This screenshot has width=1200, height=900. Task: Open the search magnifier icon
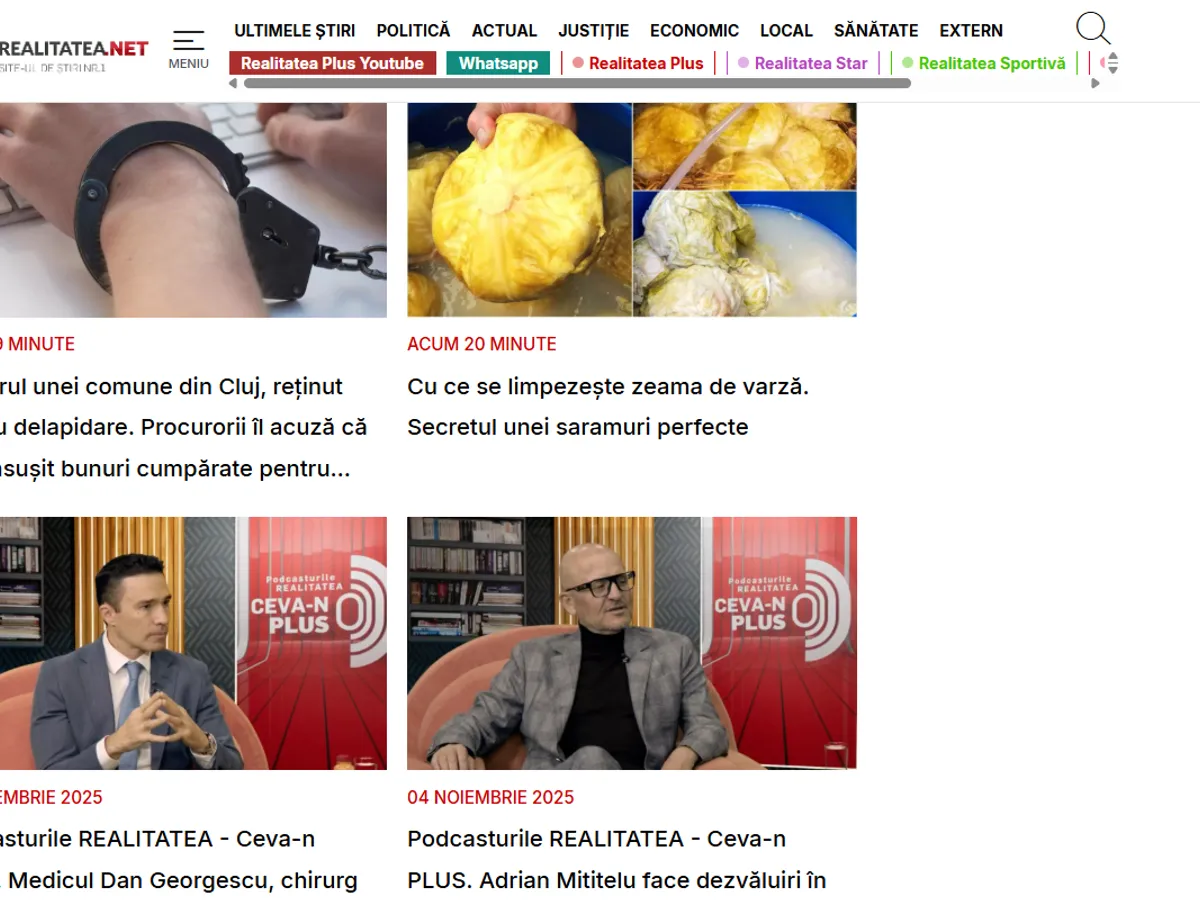click(x=1093, y=29)
